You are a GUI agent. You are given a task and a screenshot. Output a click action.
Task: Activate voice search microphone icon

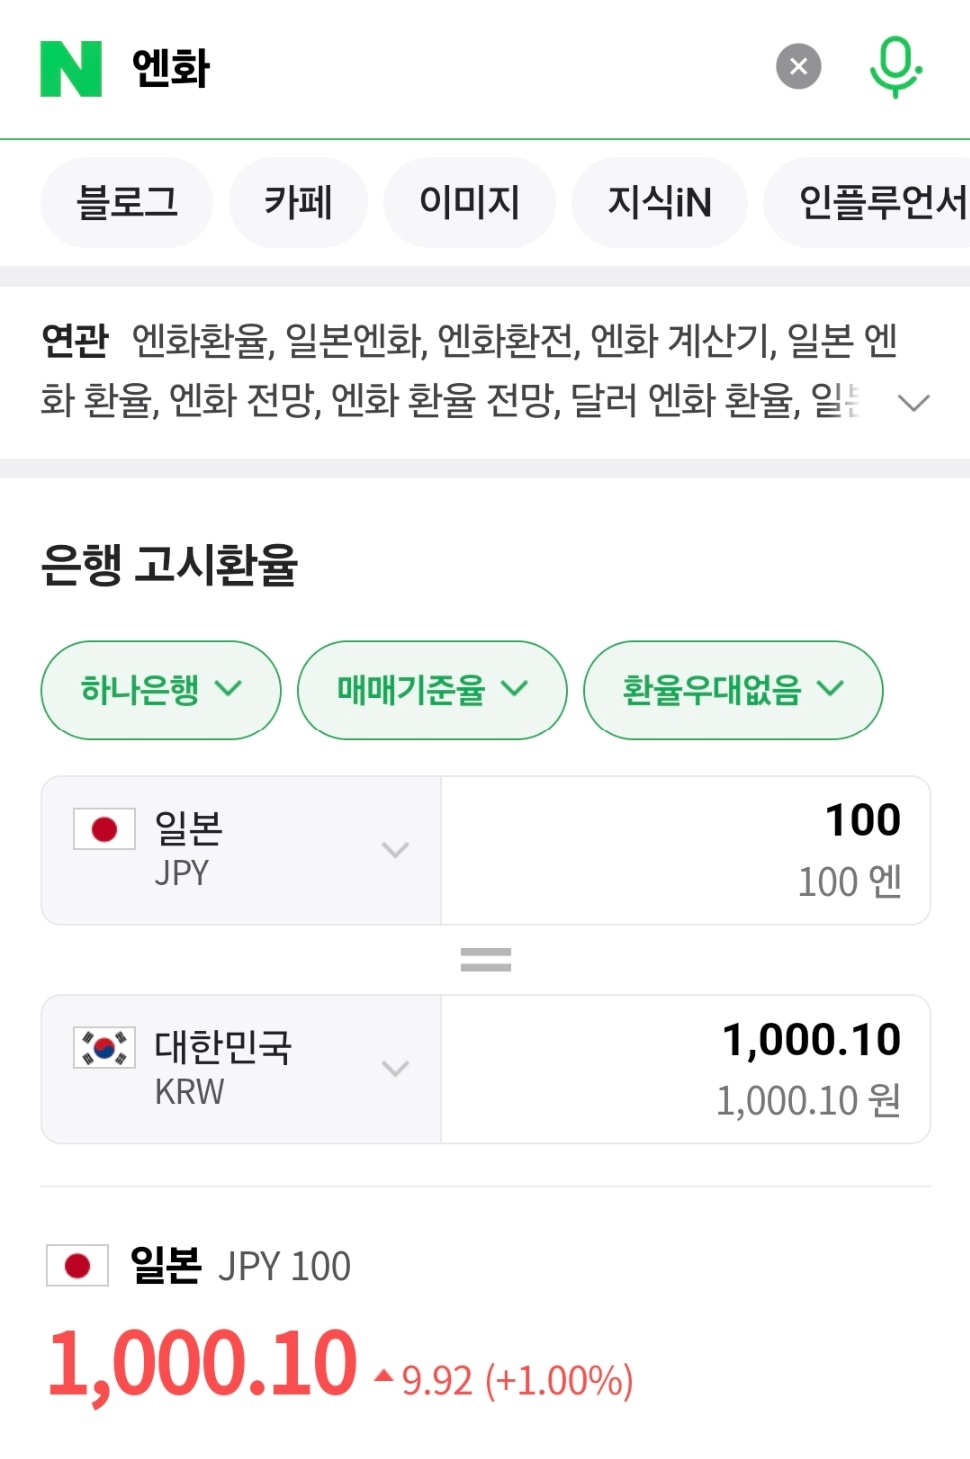(894, 67)
